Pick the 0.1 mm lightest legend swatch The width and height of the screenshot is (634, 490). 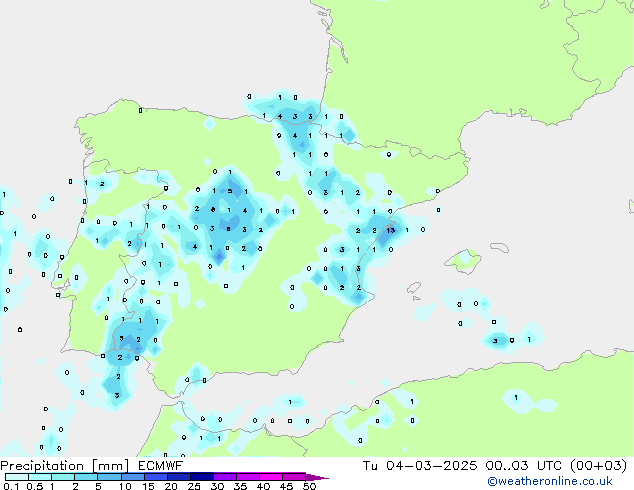pos(15,477)
